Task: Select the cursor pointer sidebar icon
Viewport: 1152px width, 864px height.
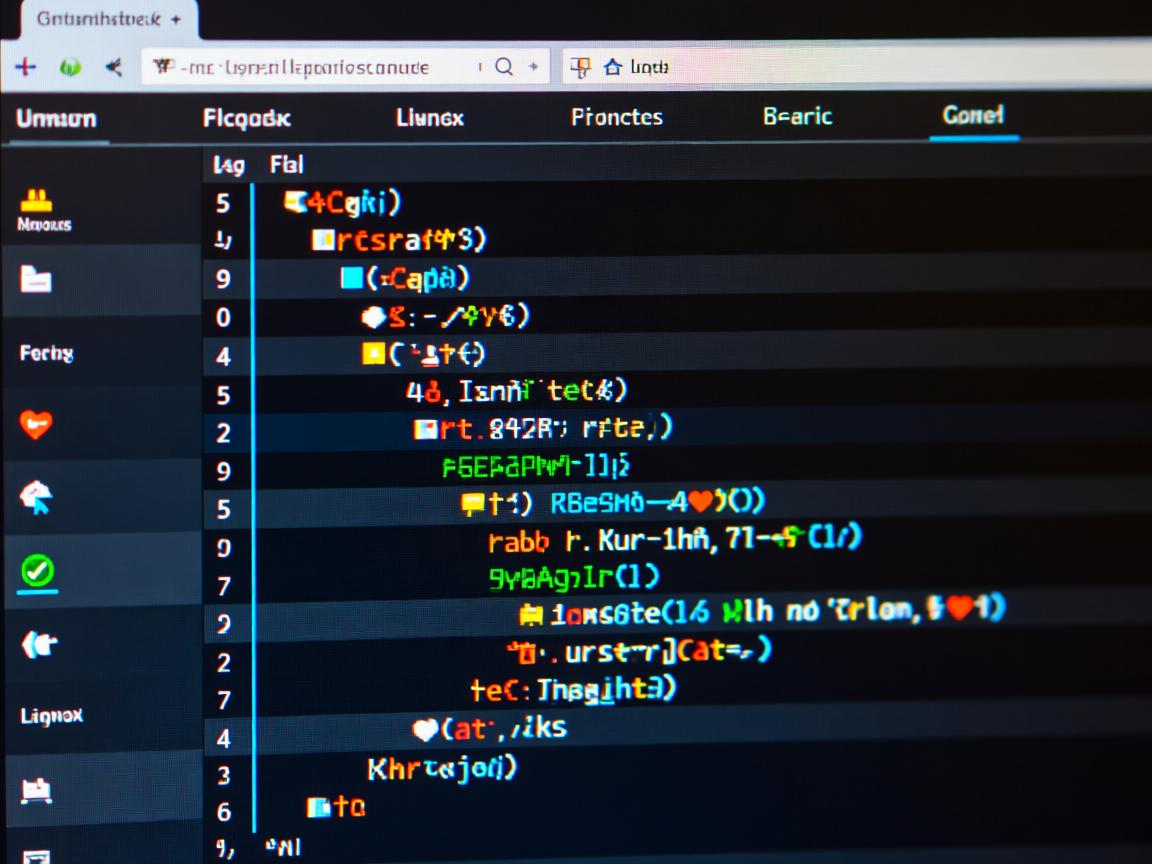Action: (x=36, y=496)
